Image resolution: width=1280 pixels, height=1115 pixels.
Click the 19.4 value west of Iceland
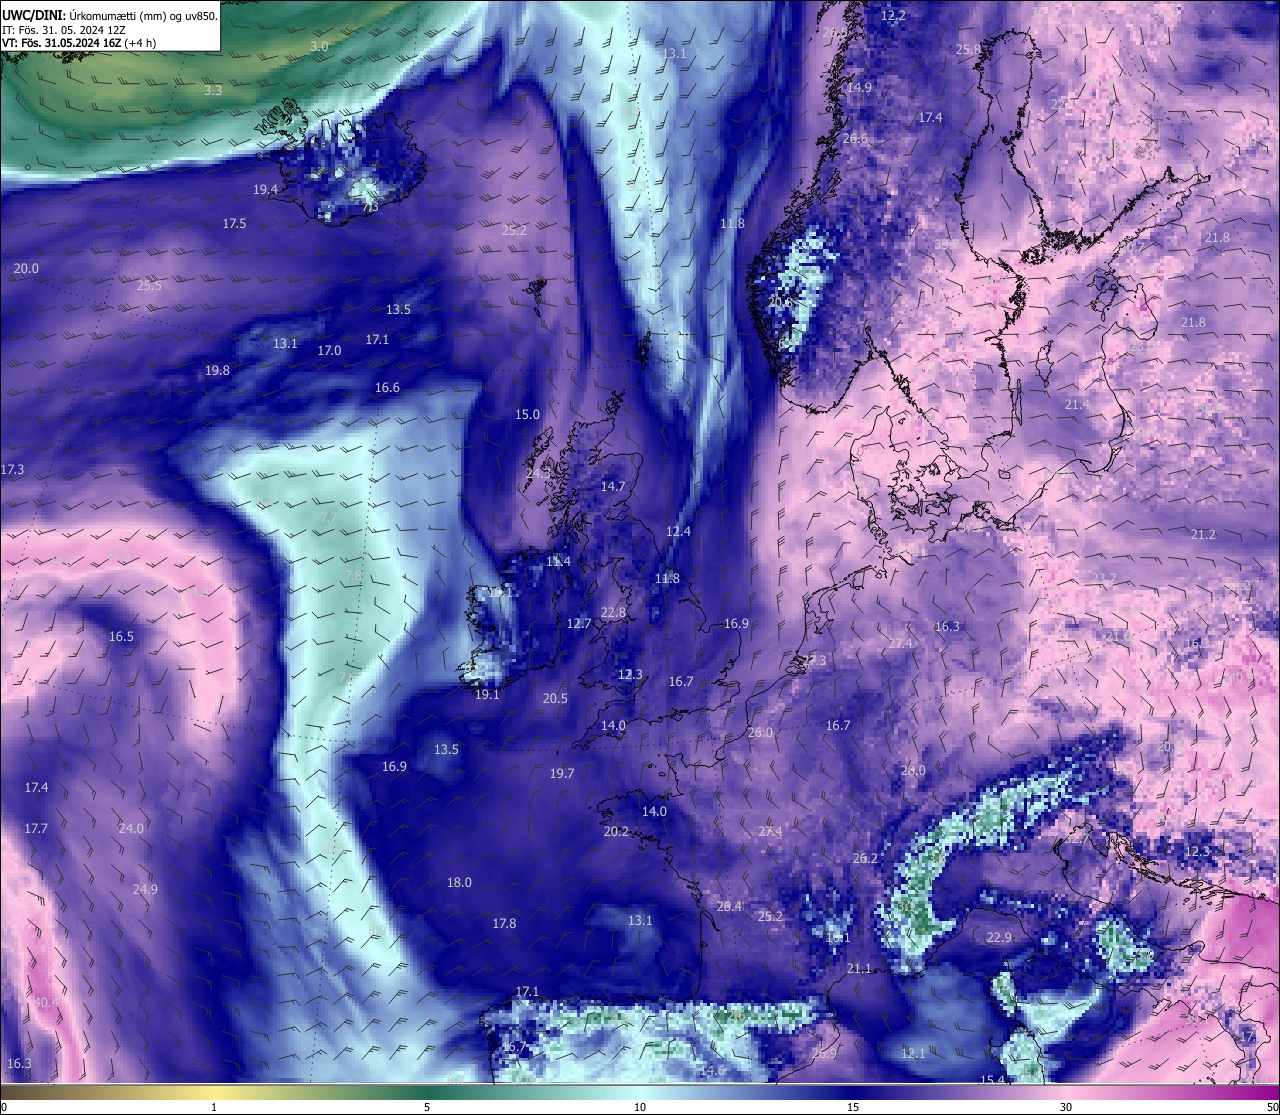[x=265, y=189]
